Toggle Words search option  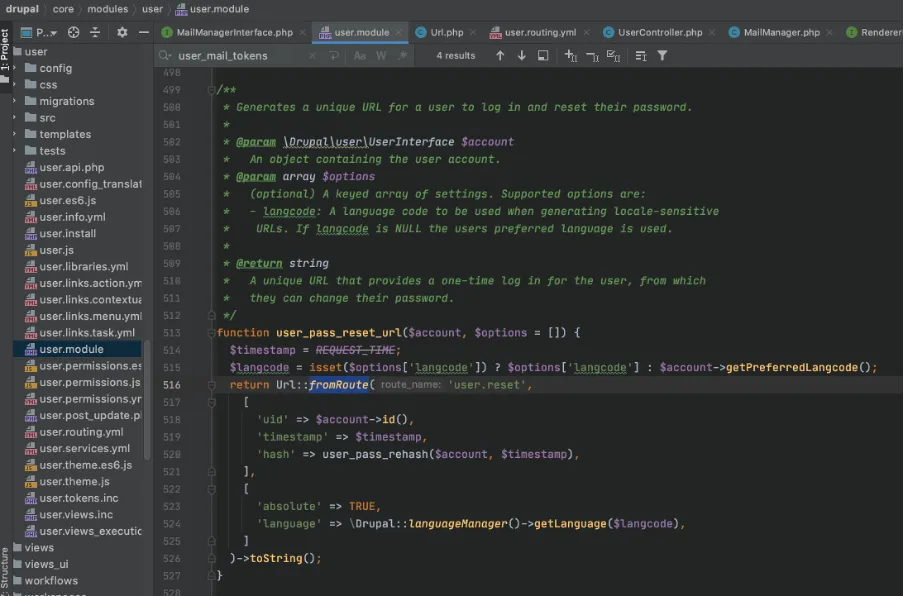[x=381, y=56]
